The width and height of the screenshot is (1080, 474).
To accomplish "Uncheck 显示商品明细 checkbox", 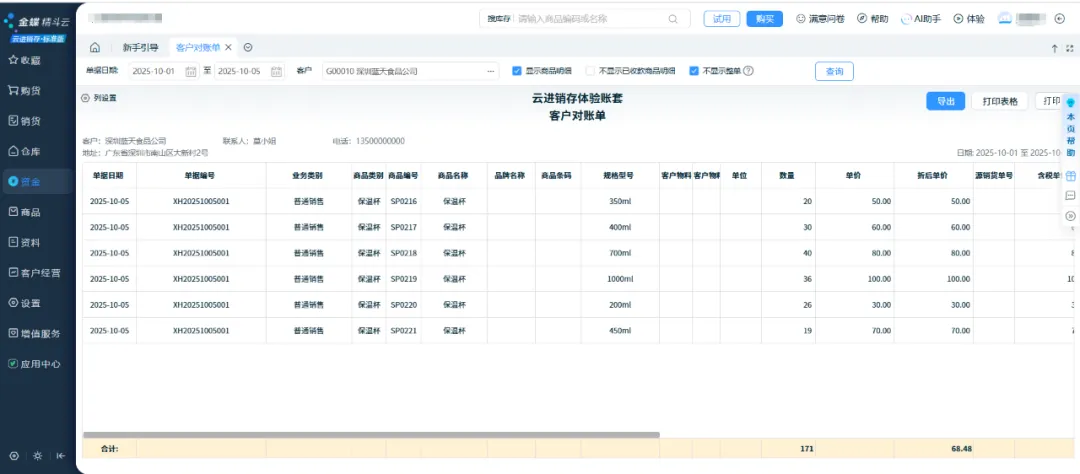I will click(517, 71).
